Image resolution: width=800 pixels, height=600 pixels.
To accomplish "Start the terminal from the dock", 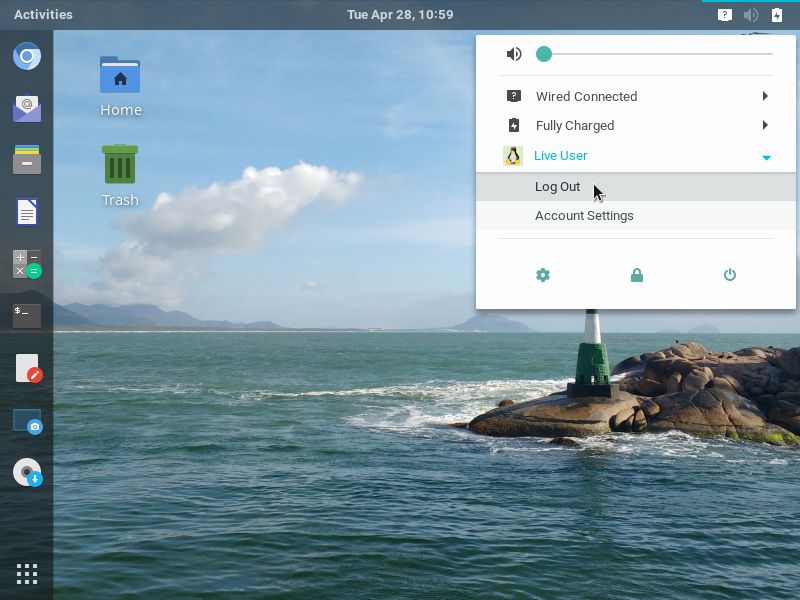I will (x=27, y=314).
